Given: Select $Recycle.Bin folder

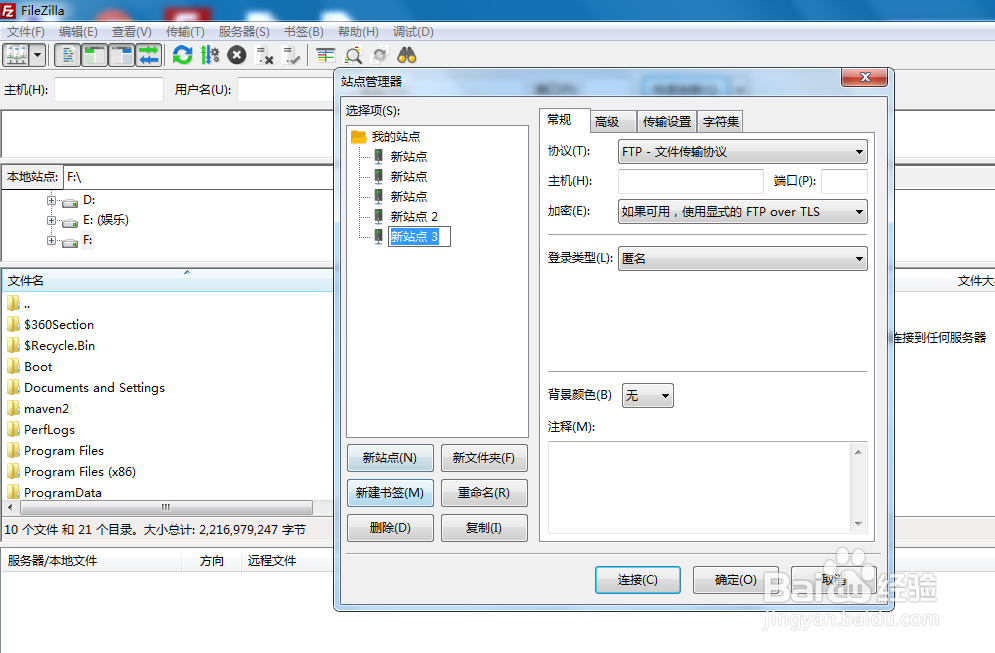Looking at the screenshot, I should [x=60, y=345].
